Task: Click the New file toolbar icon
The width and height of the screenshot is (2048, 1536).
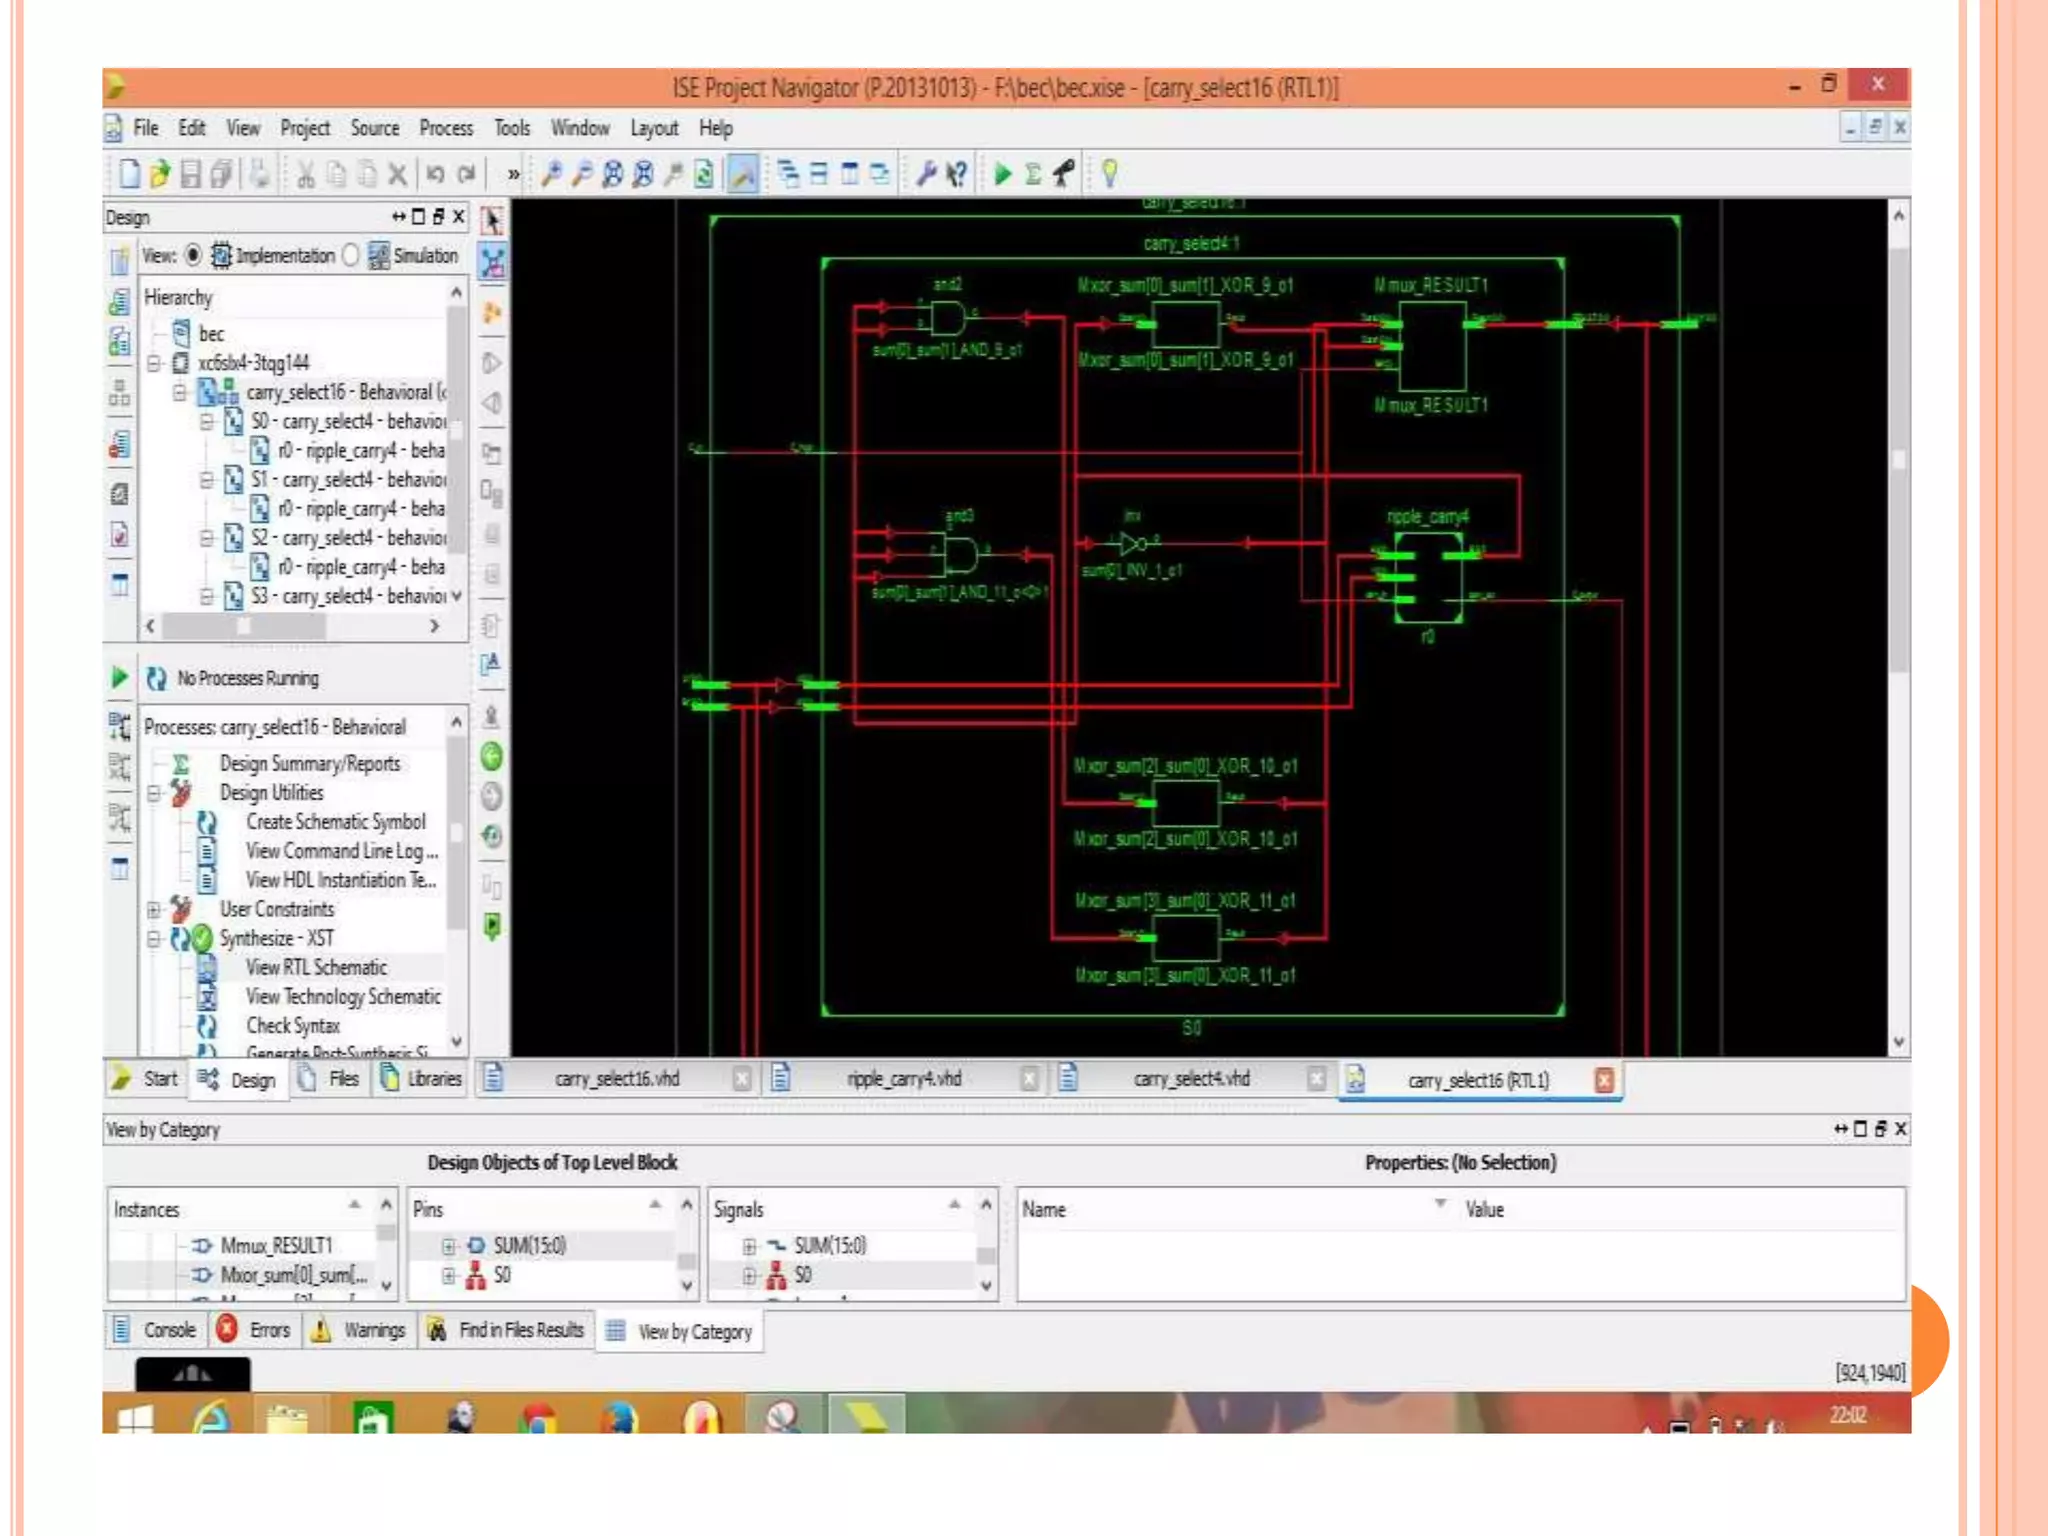Action: 129,174
